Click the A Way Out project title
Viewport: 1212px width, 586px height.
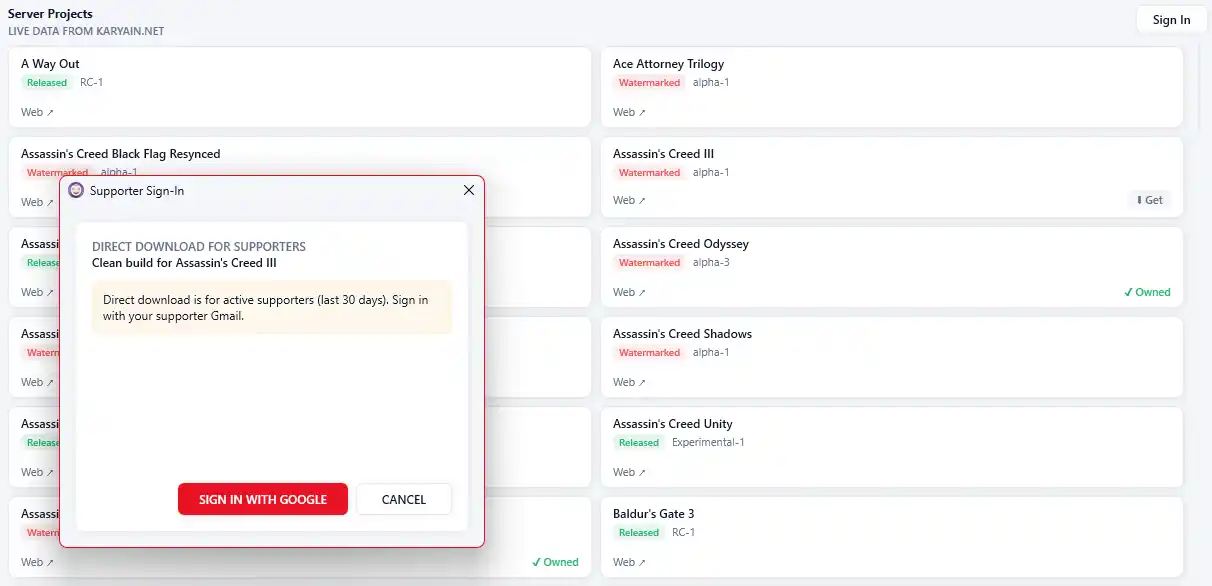tap(50, 64)
